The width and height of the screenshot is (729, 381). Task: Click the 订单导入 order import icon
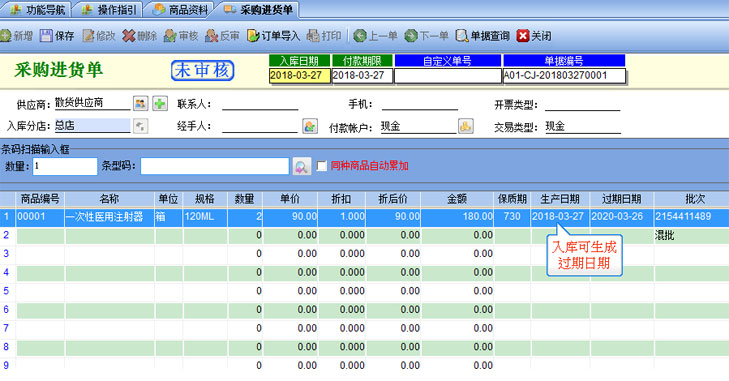pyautogui.click(x=253, y=36)
